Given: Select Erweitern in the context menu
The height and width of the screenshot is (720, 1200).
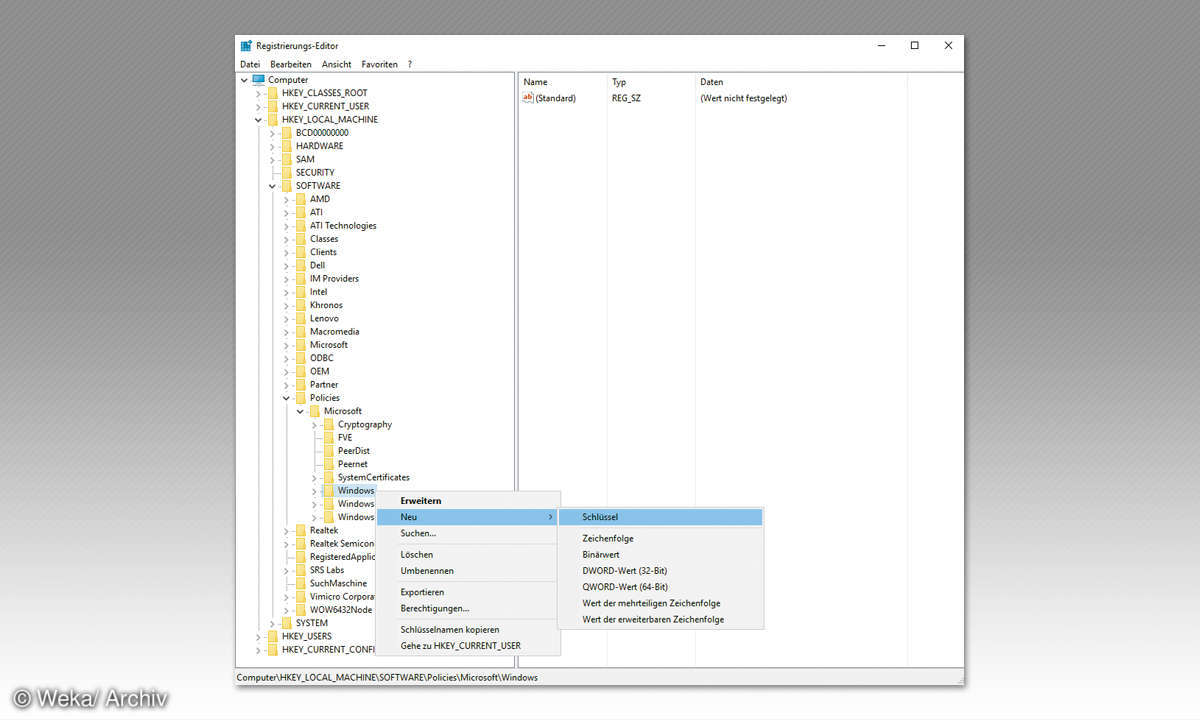Looking at the screenshot, I should click(468, 500).
